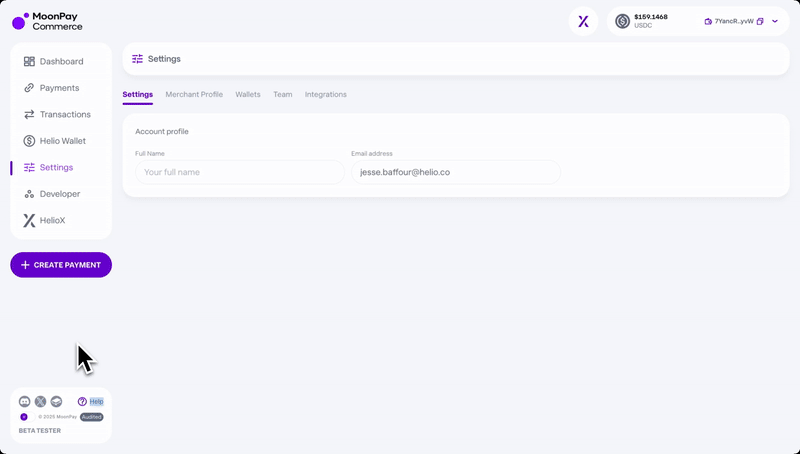Click the book-shaped docs icon in footer
This screenshot has height=454, width=800.
pyautogui.click(x=56, y=401)
